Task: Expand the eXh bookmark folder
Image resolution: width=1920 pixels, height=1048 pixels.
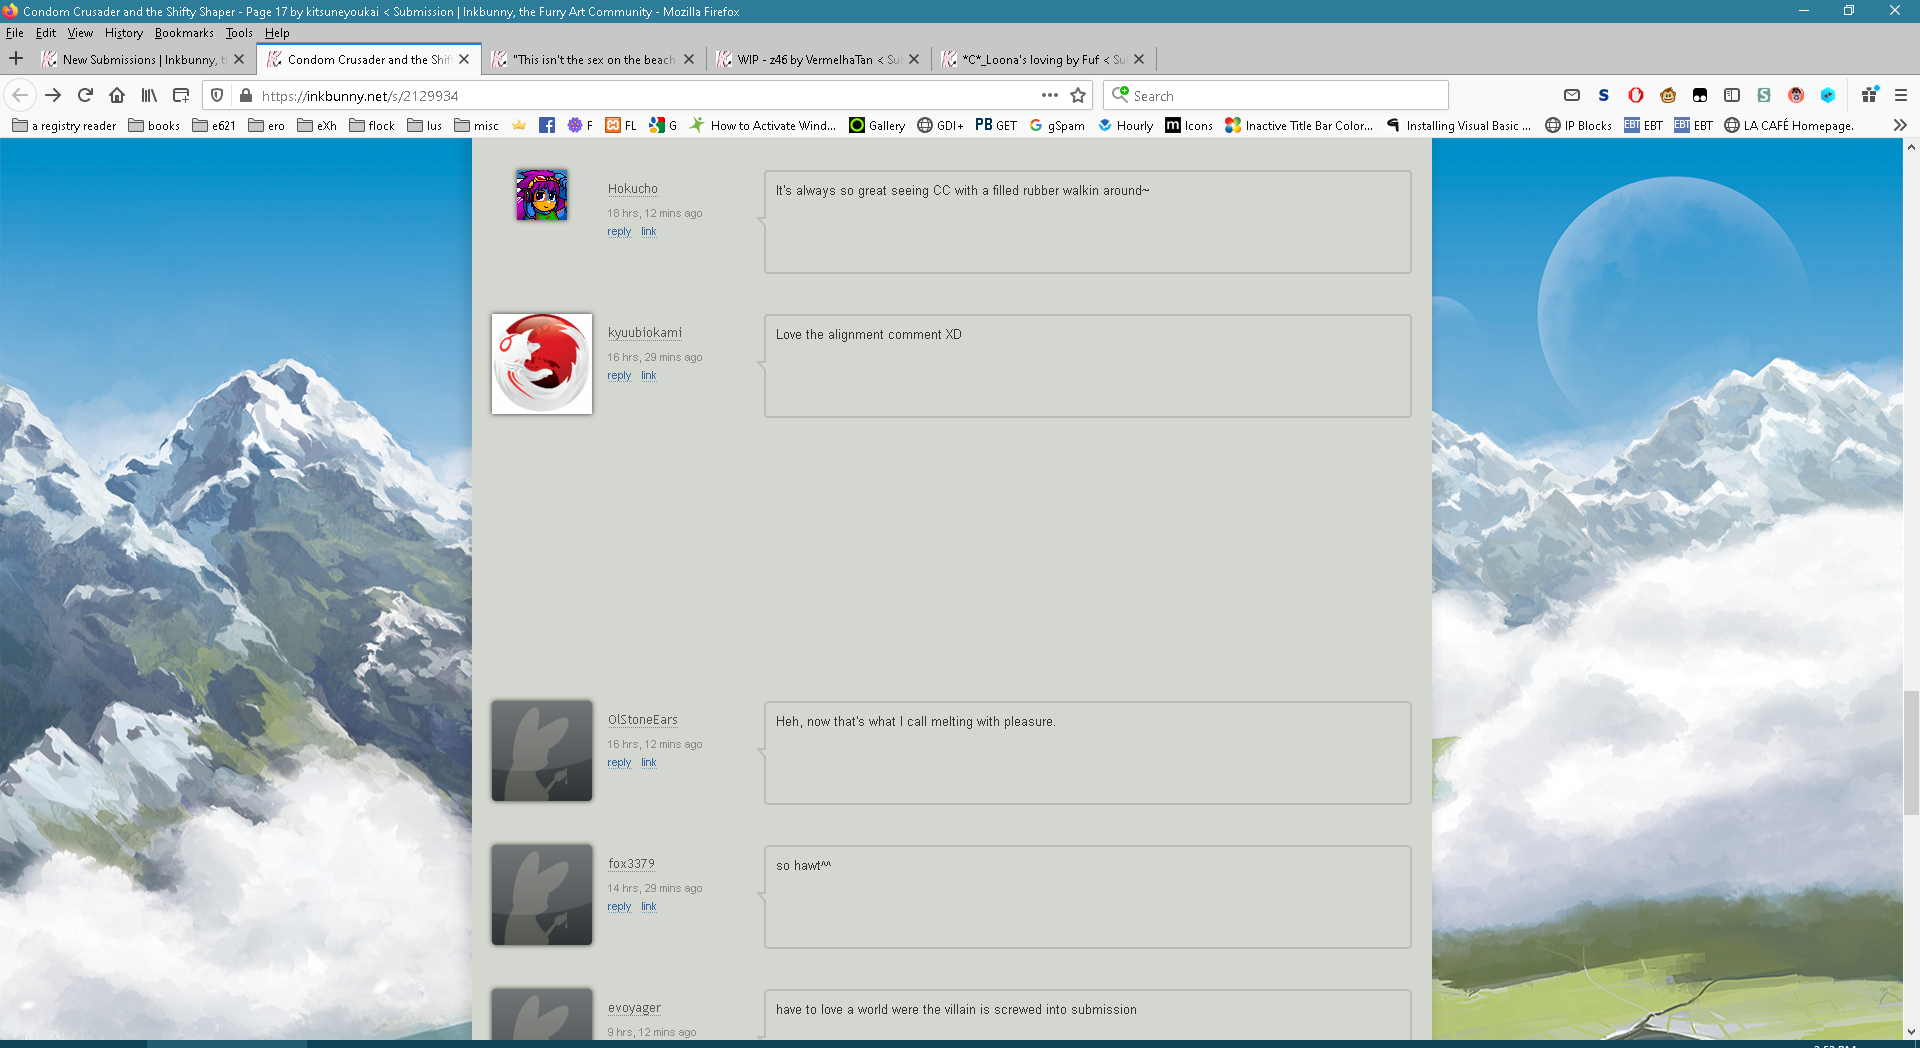Action: click(317, 125)
